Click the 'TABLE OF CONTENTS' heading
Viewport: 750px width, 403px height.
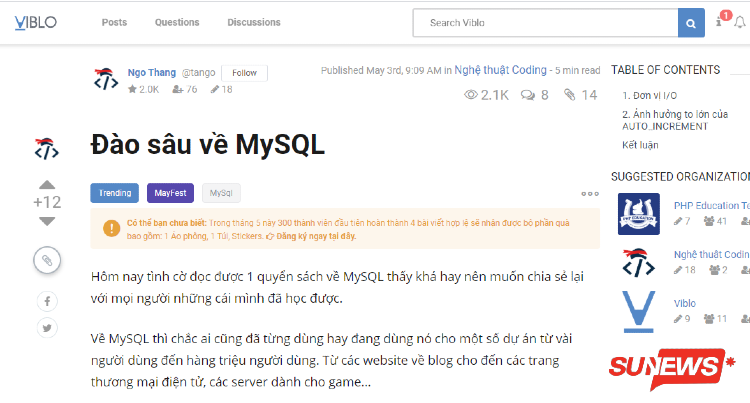pos(665,70)
